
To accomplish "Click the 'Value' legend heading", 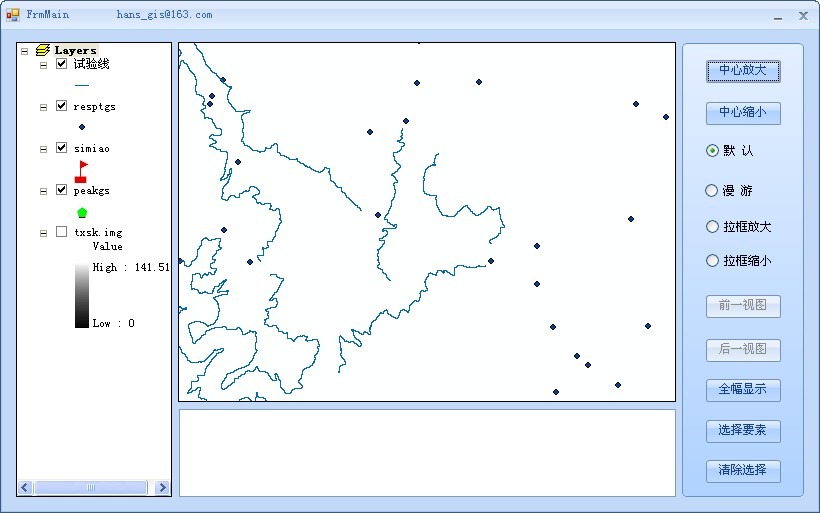I will click(108, 246).
